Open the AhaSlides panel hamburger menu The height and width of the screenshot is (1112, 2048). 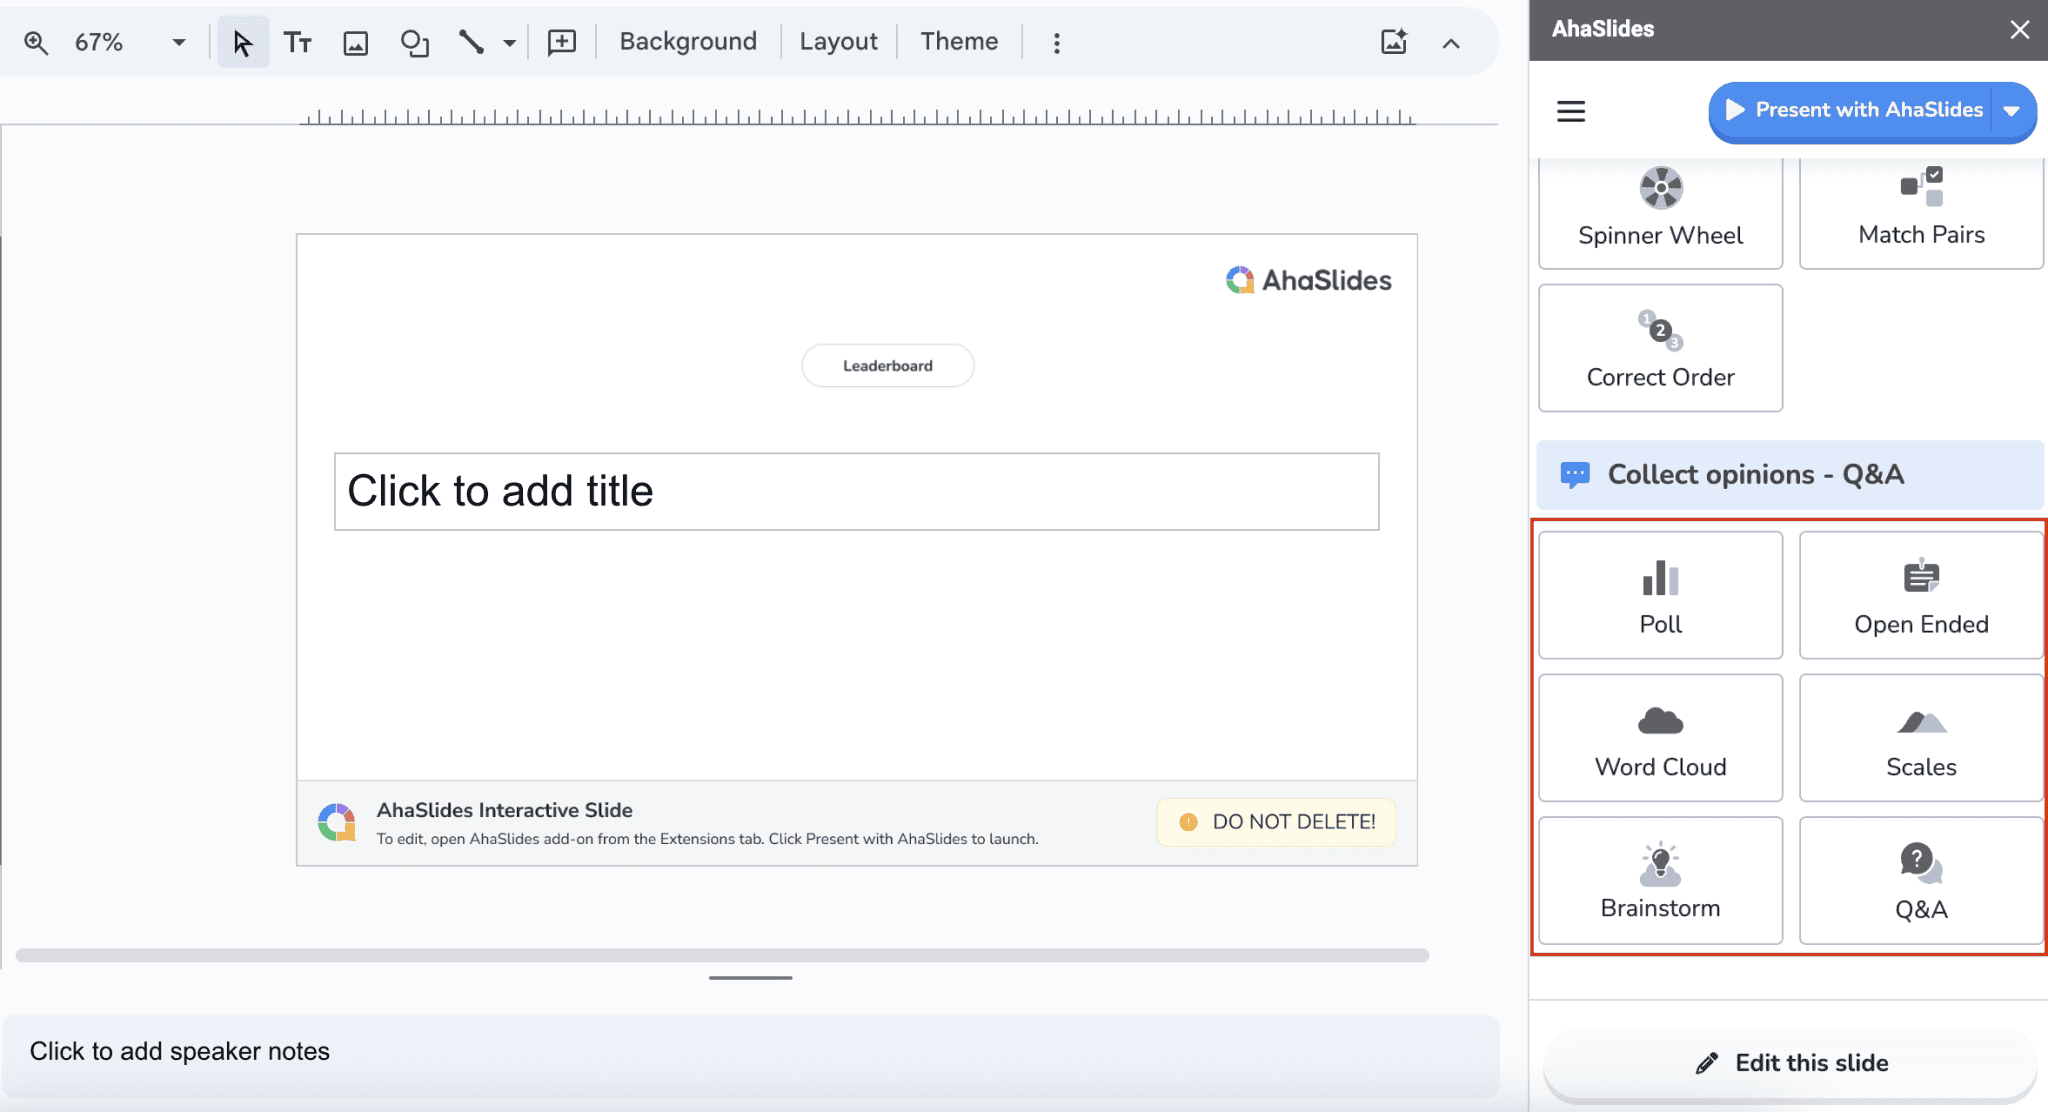click(1569, 111)
